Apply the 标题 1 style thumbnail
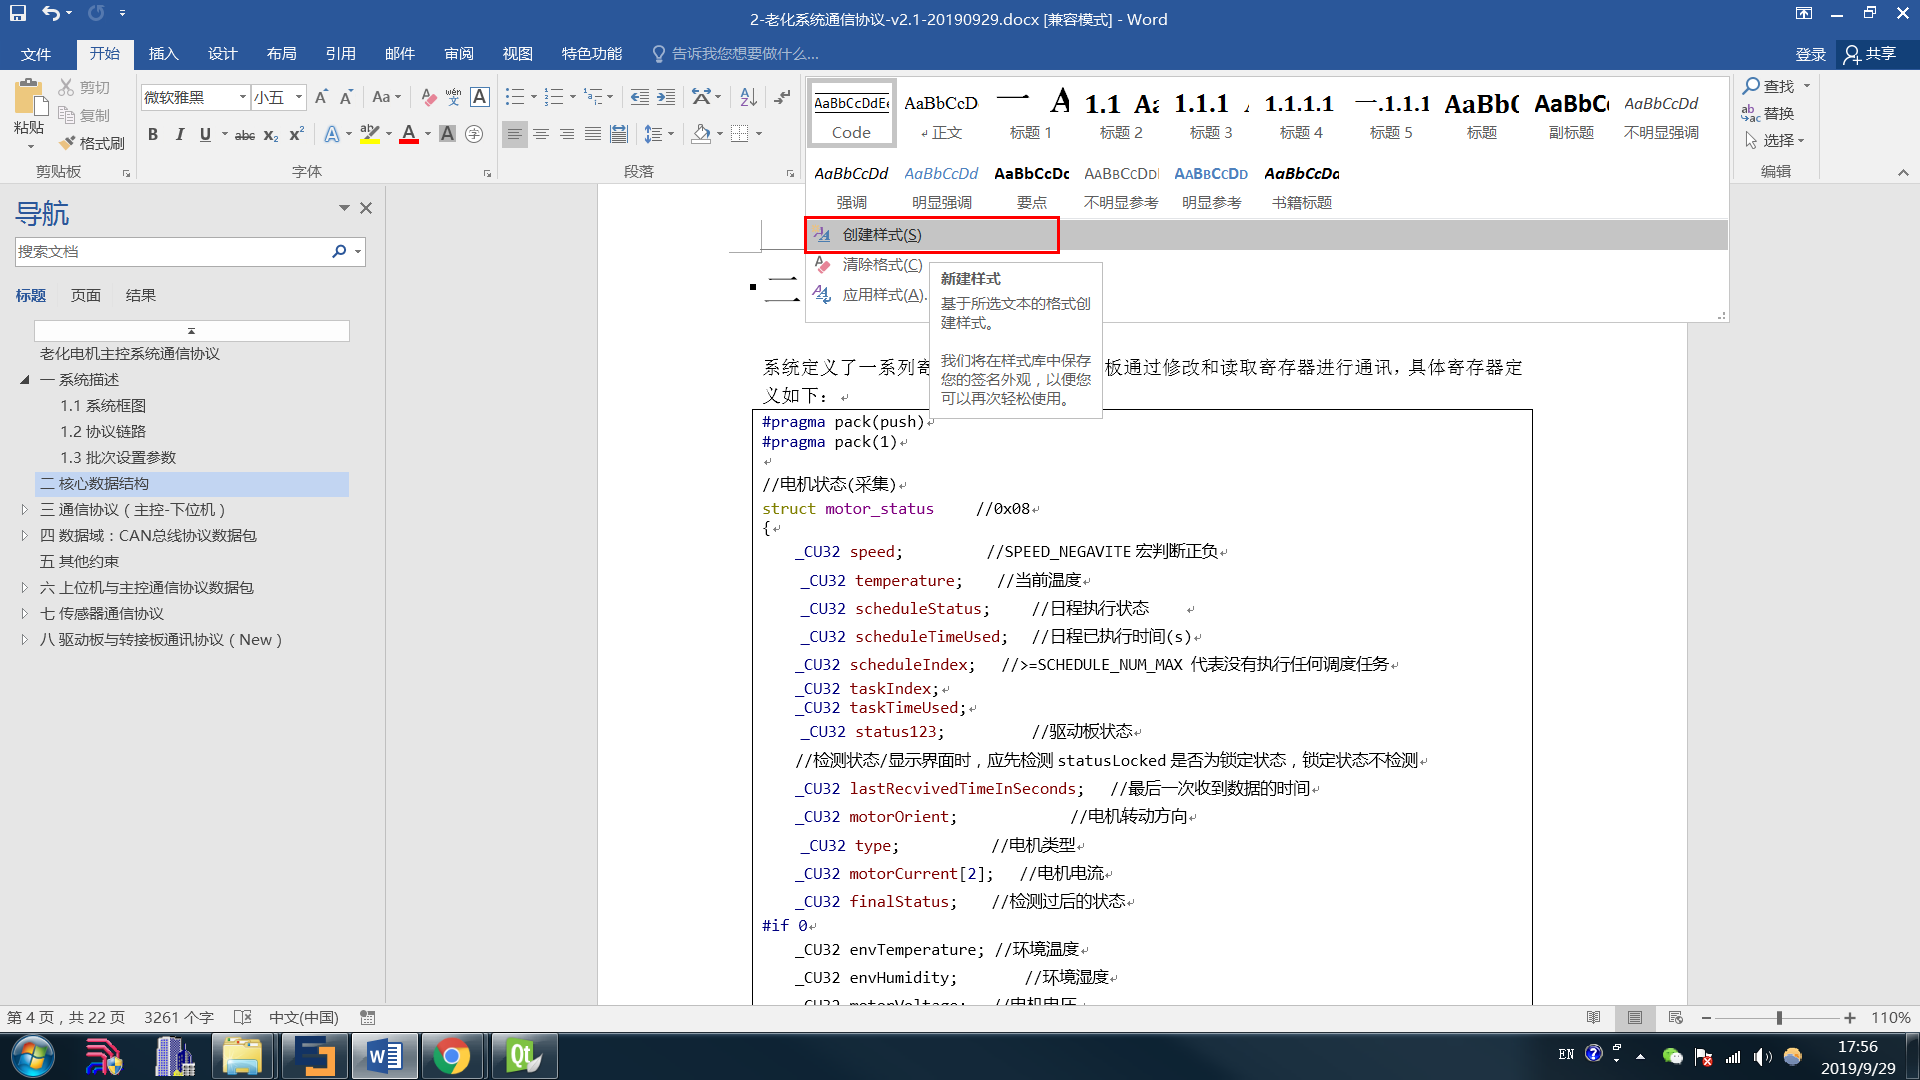Image resolution: width=1920 pixels, height=1080 pixels. pyautogui.click(x=1031, y=114)
